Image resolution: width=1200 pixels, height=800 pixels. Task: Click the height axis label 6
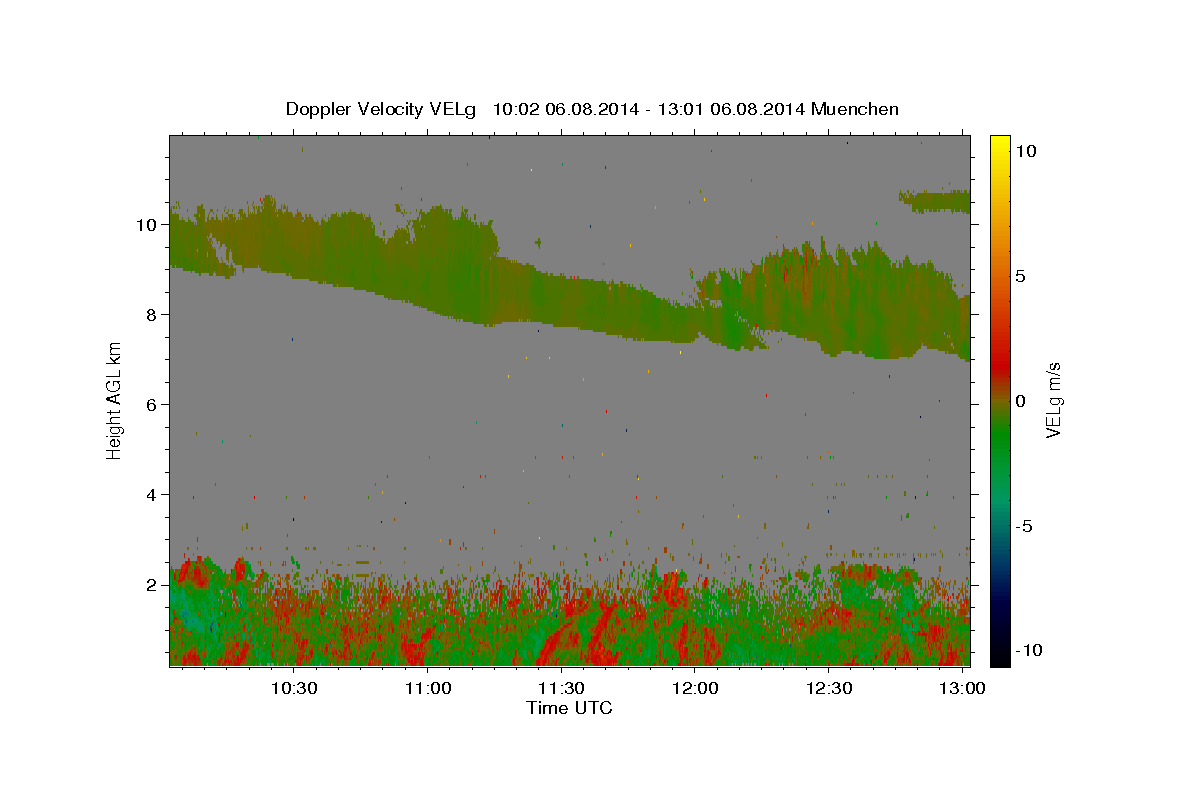tap(153, 405)
